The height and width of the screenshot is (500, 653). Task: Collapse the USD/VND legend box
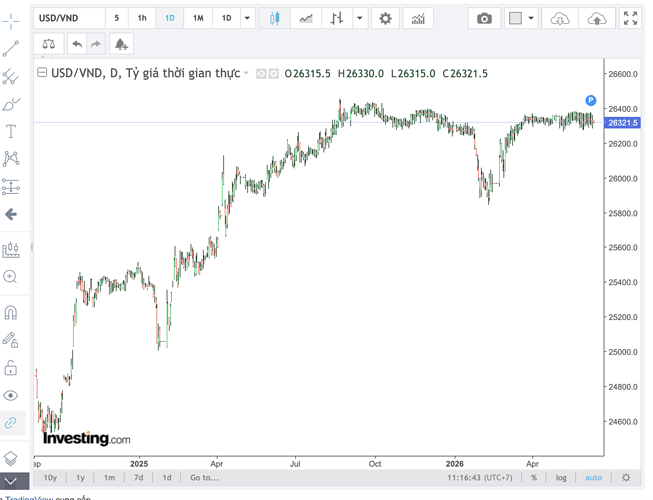pos(42,72)
